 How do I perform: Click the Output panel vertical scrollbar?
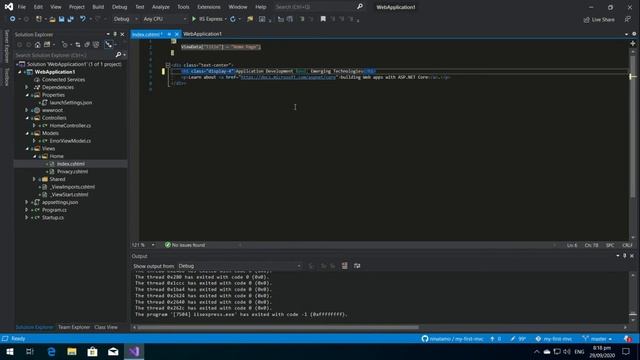coord(633,297)
